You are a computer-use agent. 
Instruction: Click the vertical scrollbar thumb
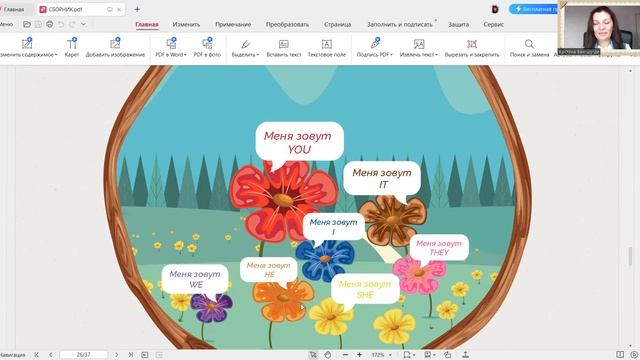[x=630, y=256]
